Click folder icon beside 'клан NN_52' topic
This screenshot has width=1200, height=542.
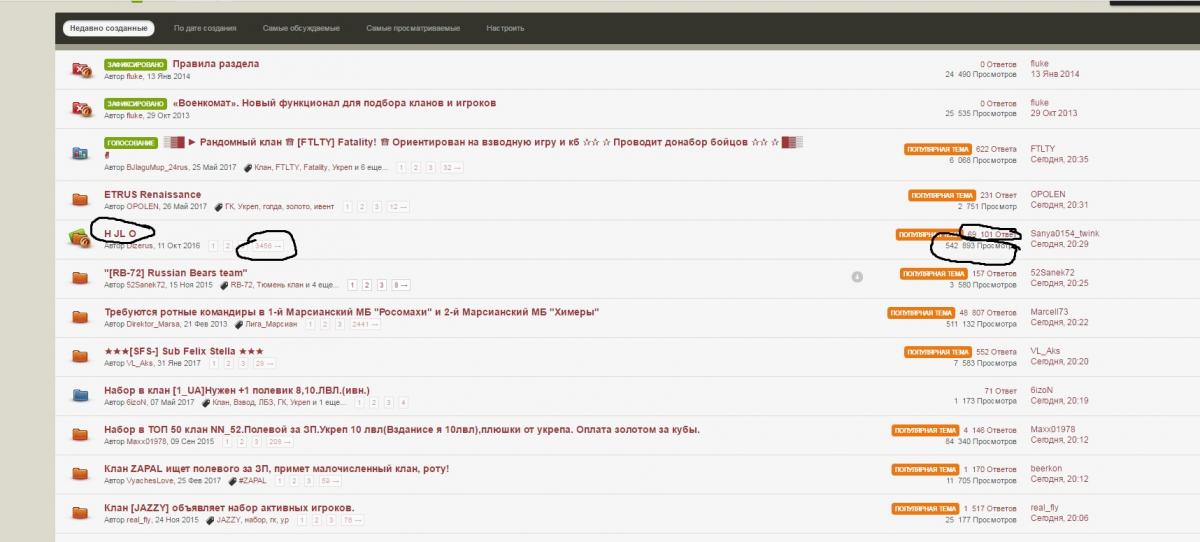81,434
